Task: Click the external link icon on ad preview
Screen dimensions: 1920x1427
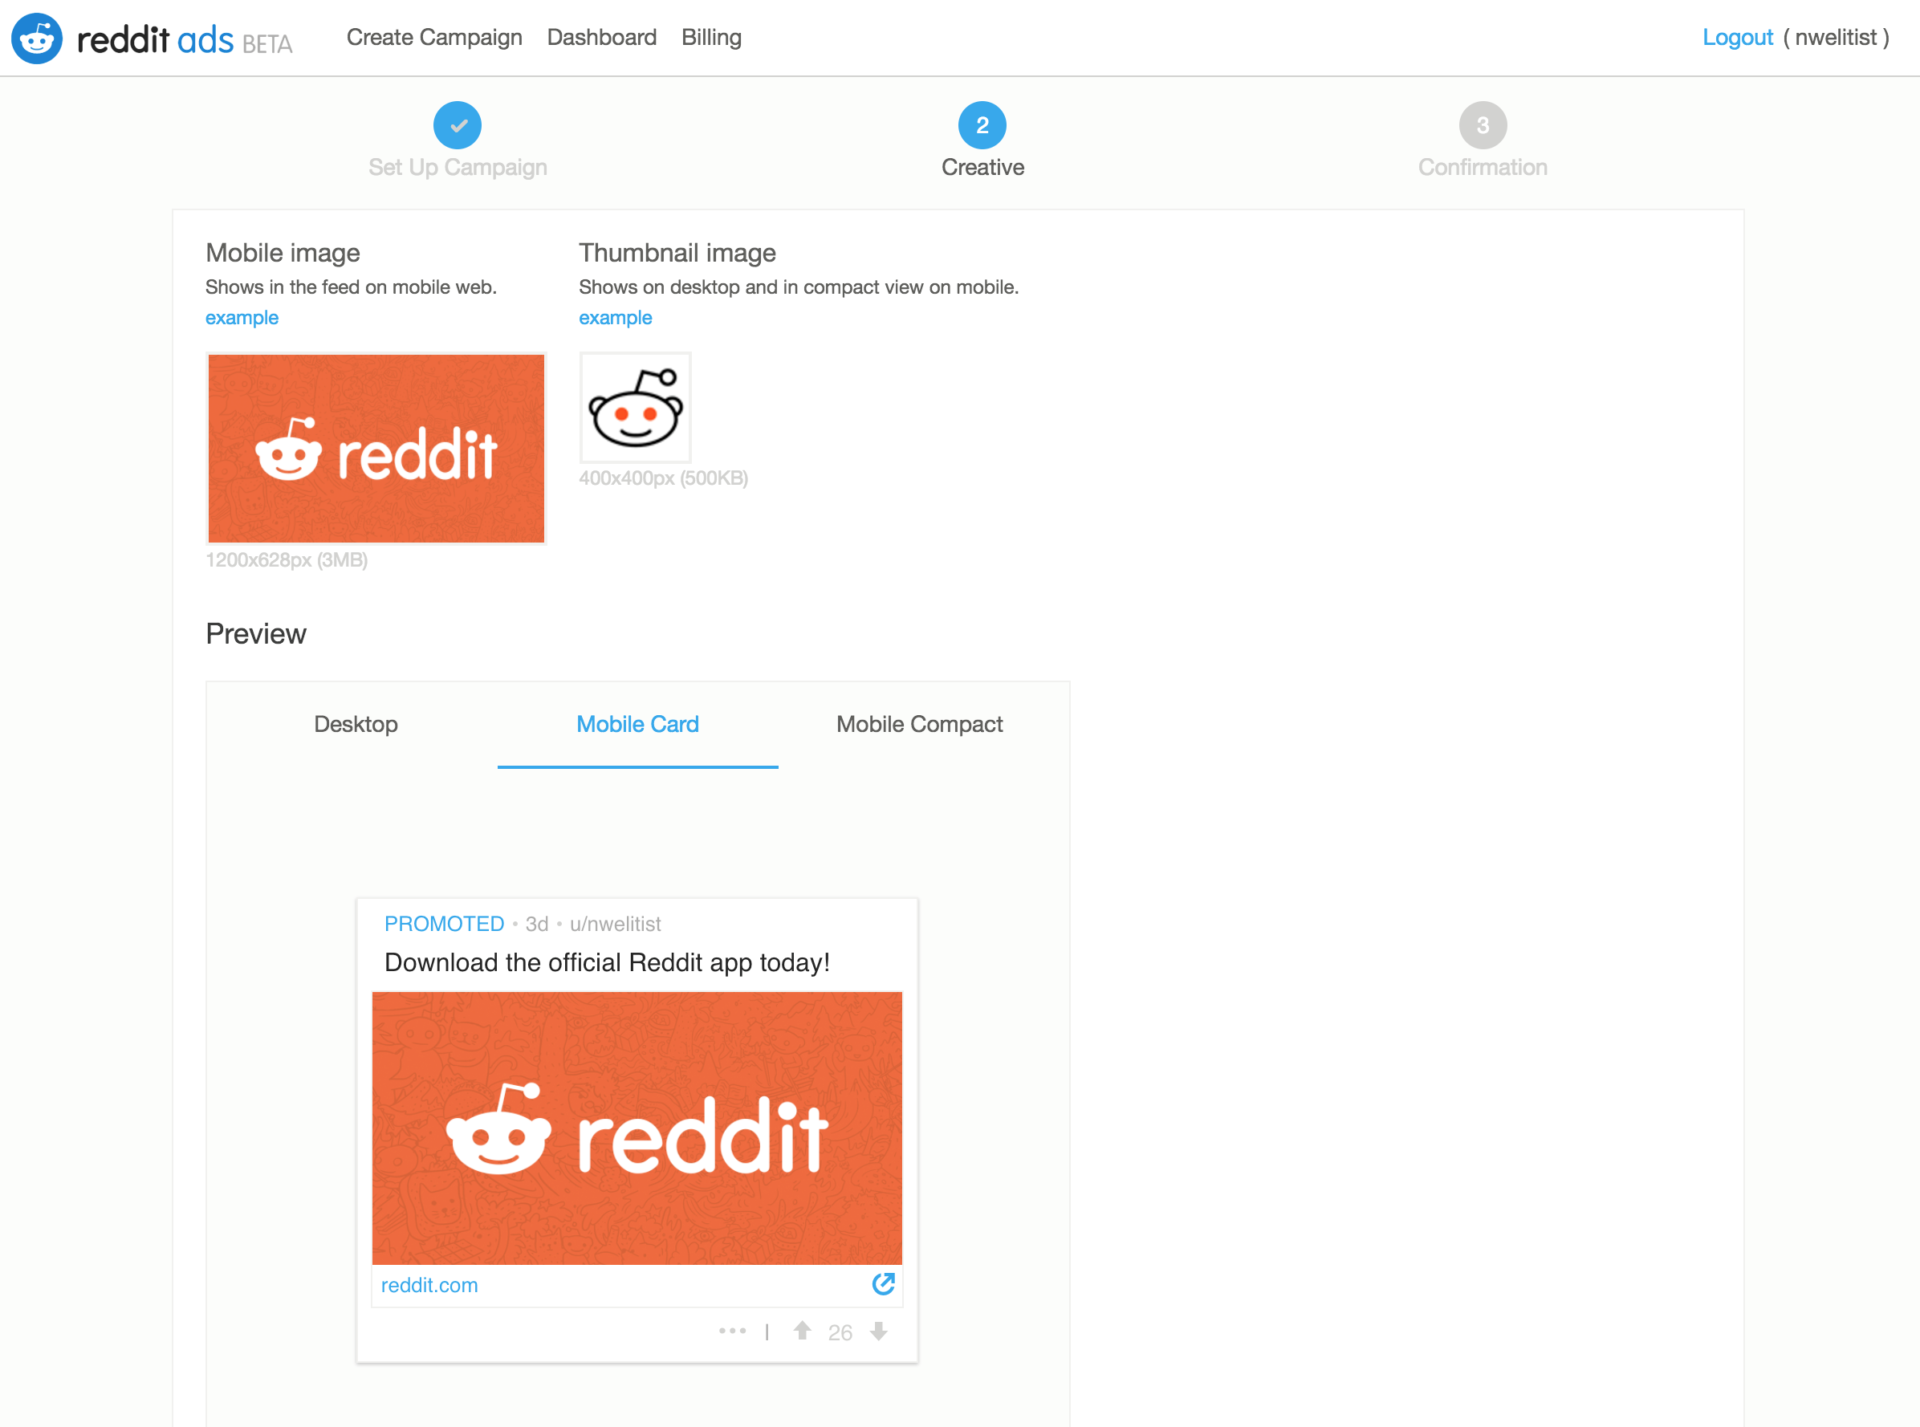Action: coord(884,1283)
